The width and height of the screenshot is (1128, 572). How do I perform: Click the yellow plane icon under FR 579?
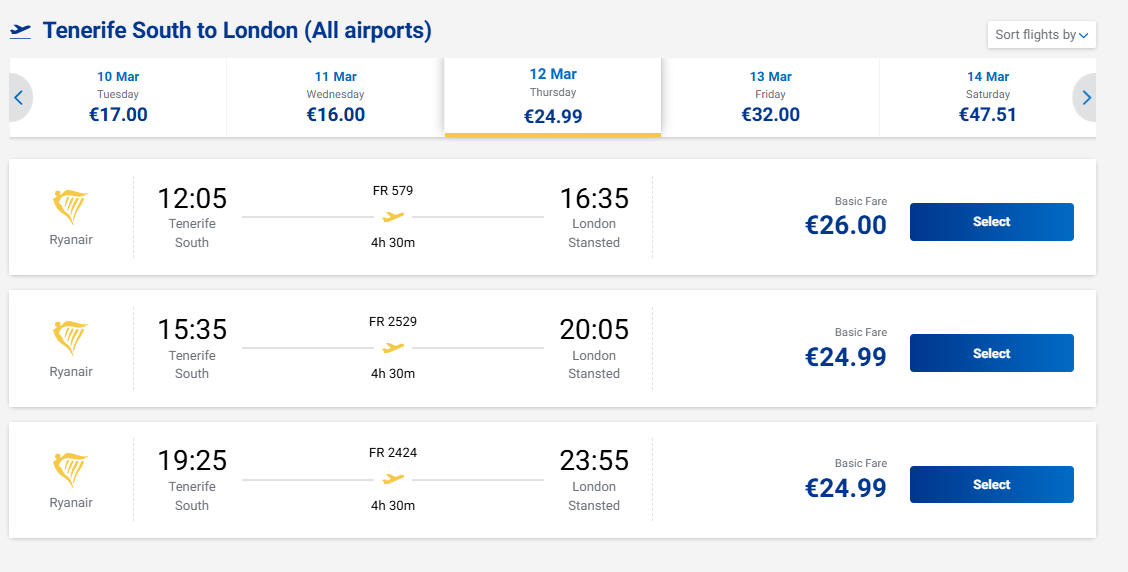click(393, 217)
